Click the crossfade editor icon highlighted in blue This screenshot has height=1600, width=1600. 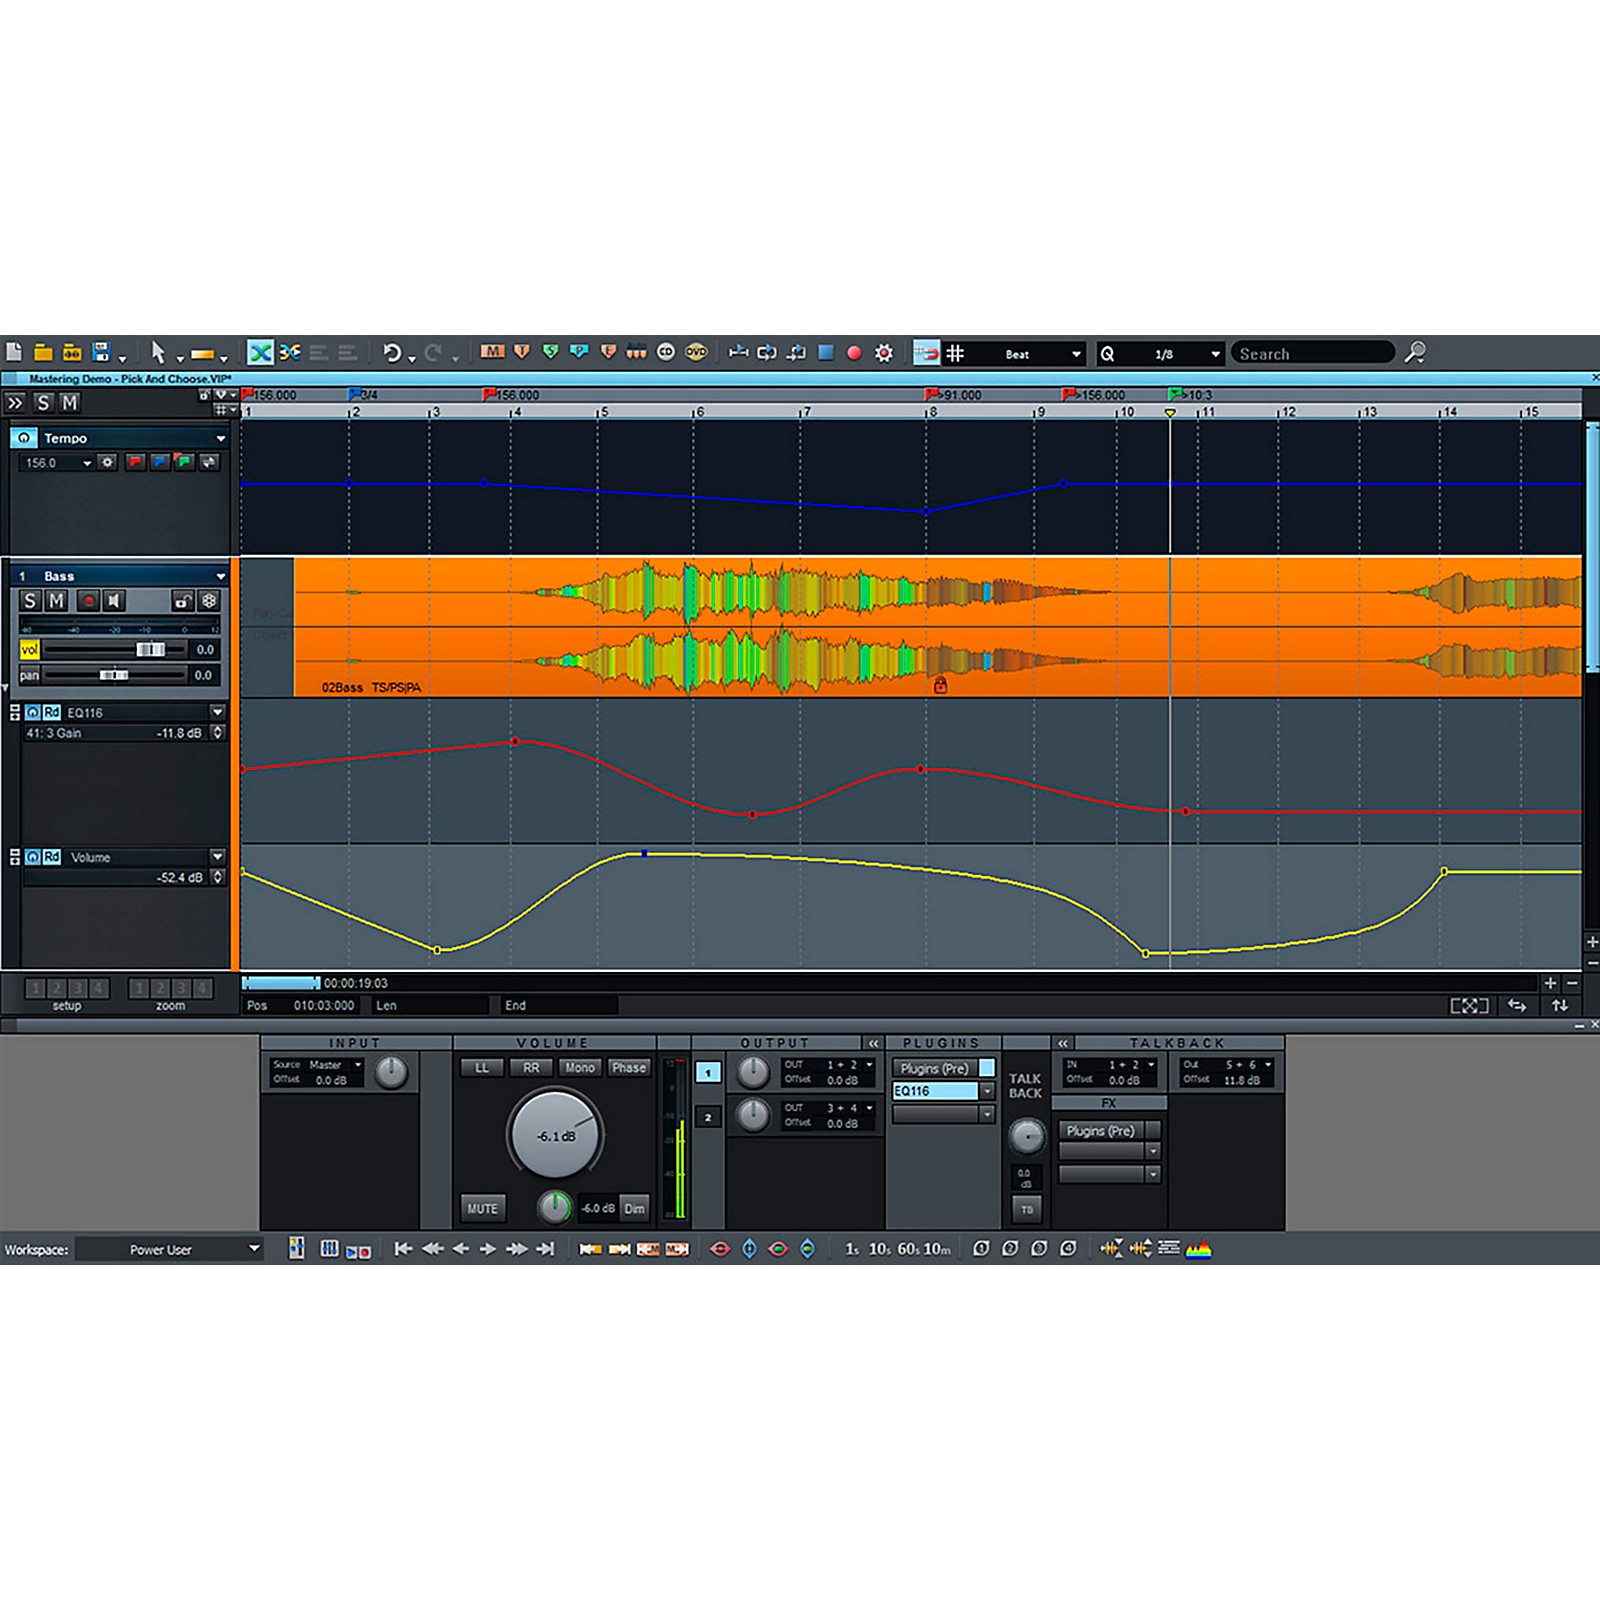coord(260,352)
